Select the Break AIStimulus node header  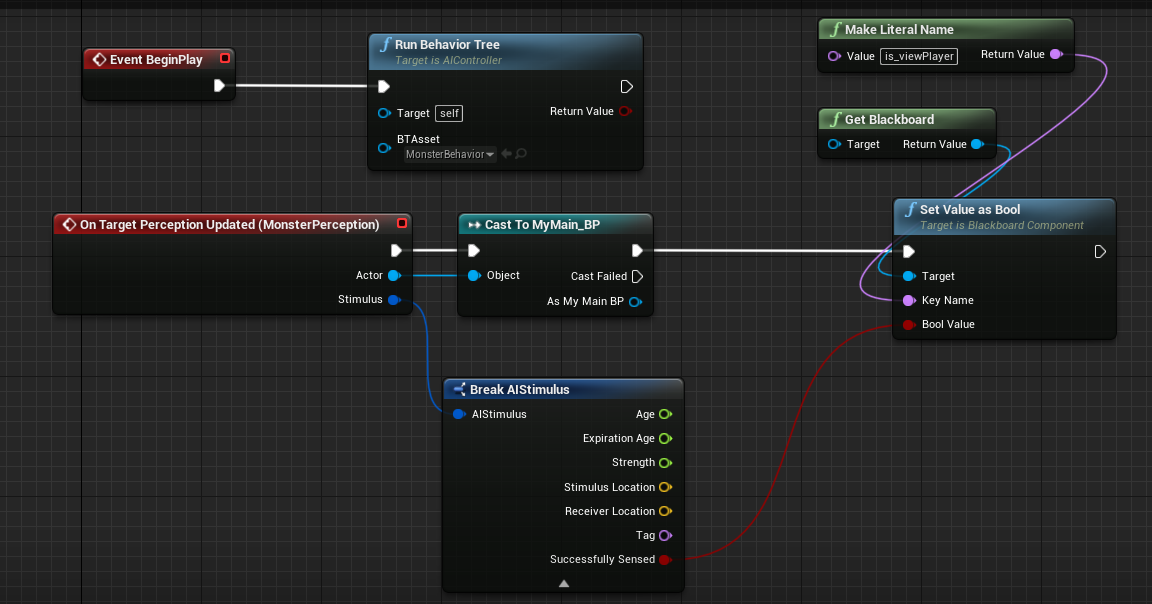point(564,389)
